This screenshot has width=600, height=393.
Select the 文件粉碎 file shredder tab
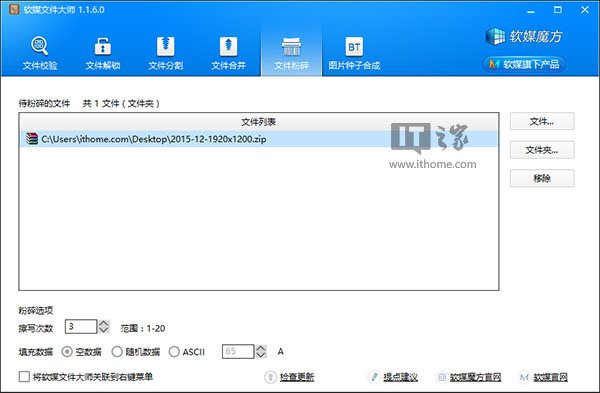click(291, 53)
